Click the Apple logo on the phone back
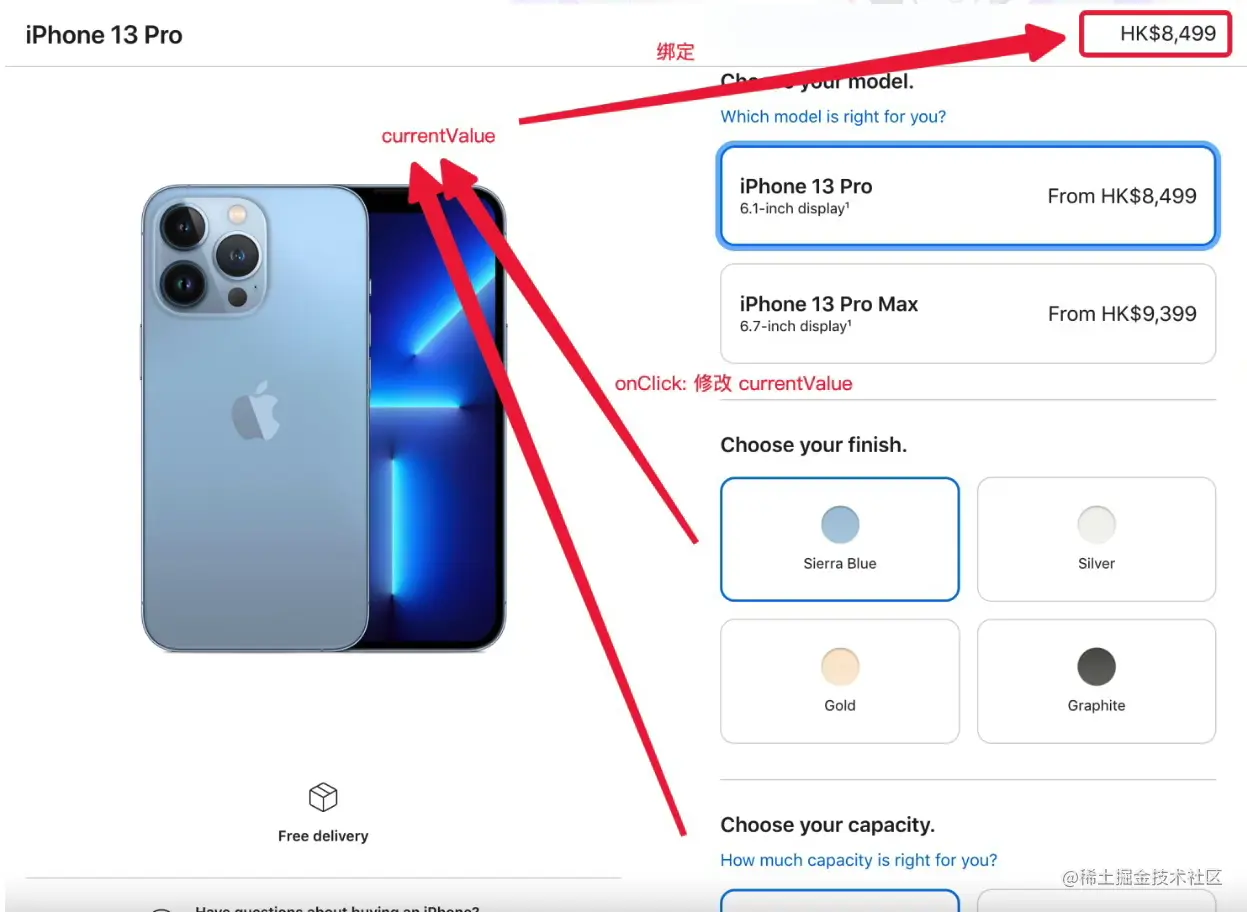Image resolution: width=1247 pixels, height=912 pixels. [256, 410]
